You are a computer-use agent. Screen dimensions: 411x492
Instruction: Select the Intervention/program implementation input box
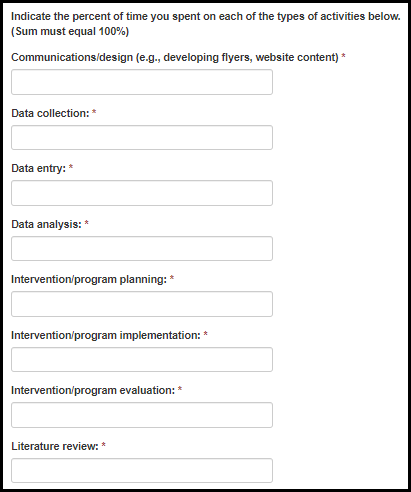coord(142,360)
